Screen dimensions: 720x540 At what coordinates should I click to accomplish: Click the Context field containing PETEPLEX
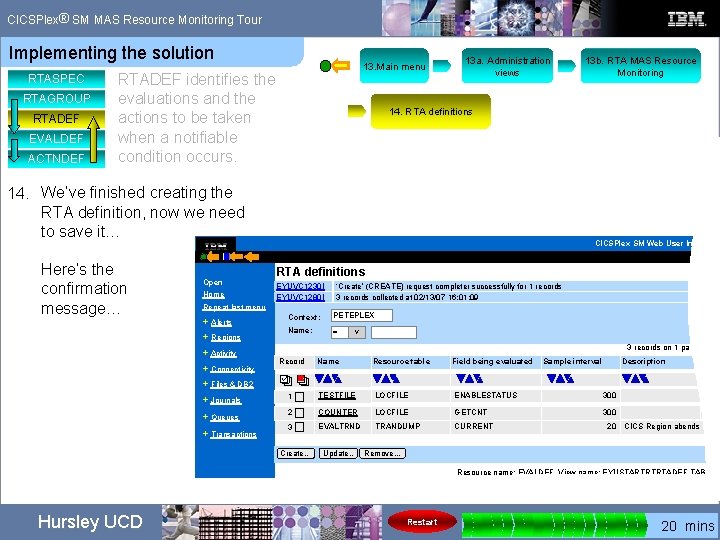click(x=362, y=315)
